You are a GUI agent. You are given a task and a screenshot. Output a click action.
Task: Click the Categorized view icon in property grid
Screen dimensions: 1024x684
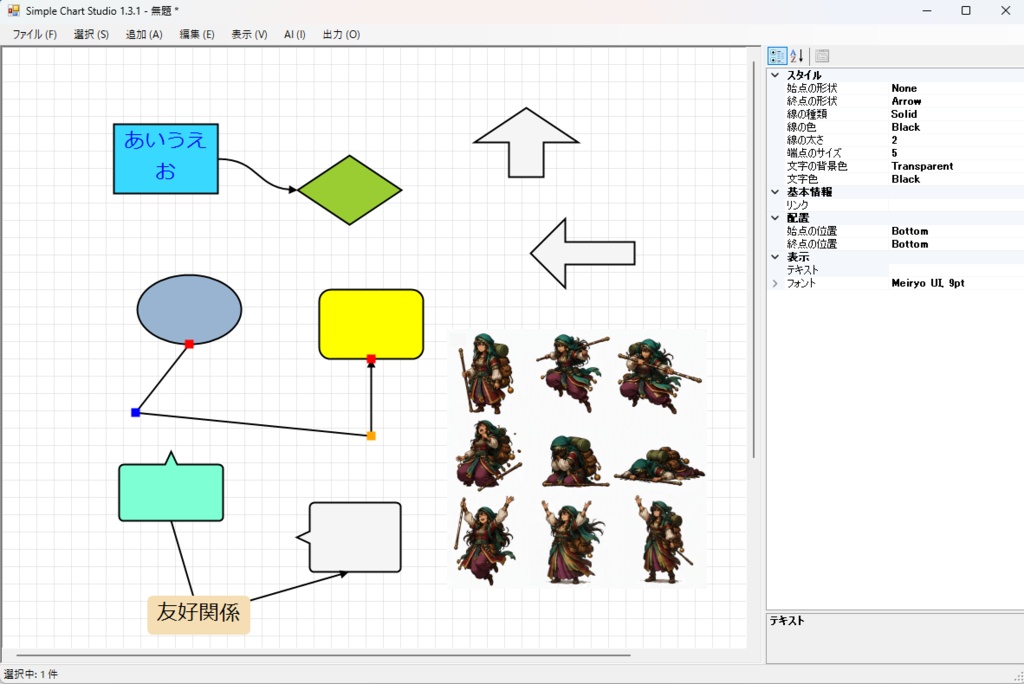coord(777,56)
